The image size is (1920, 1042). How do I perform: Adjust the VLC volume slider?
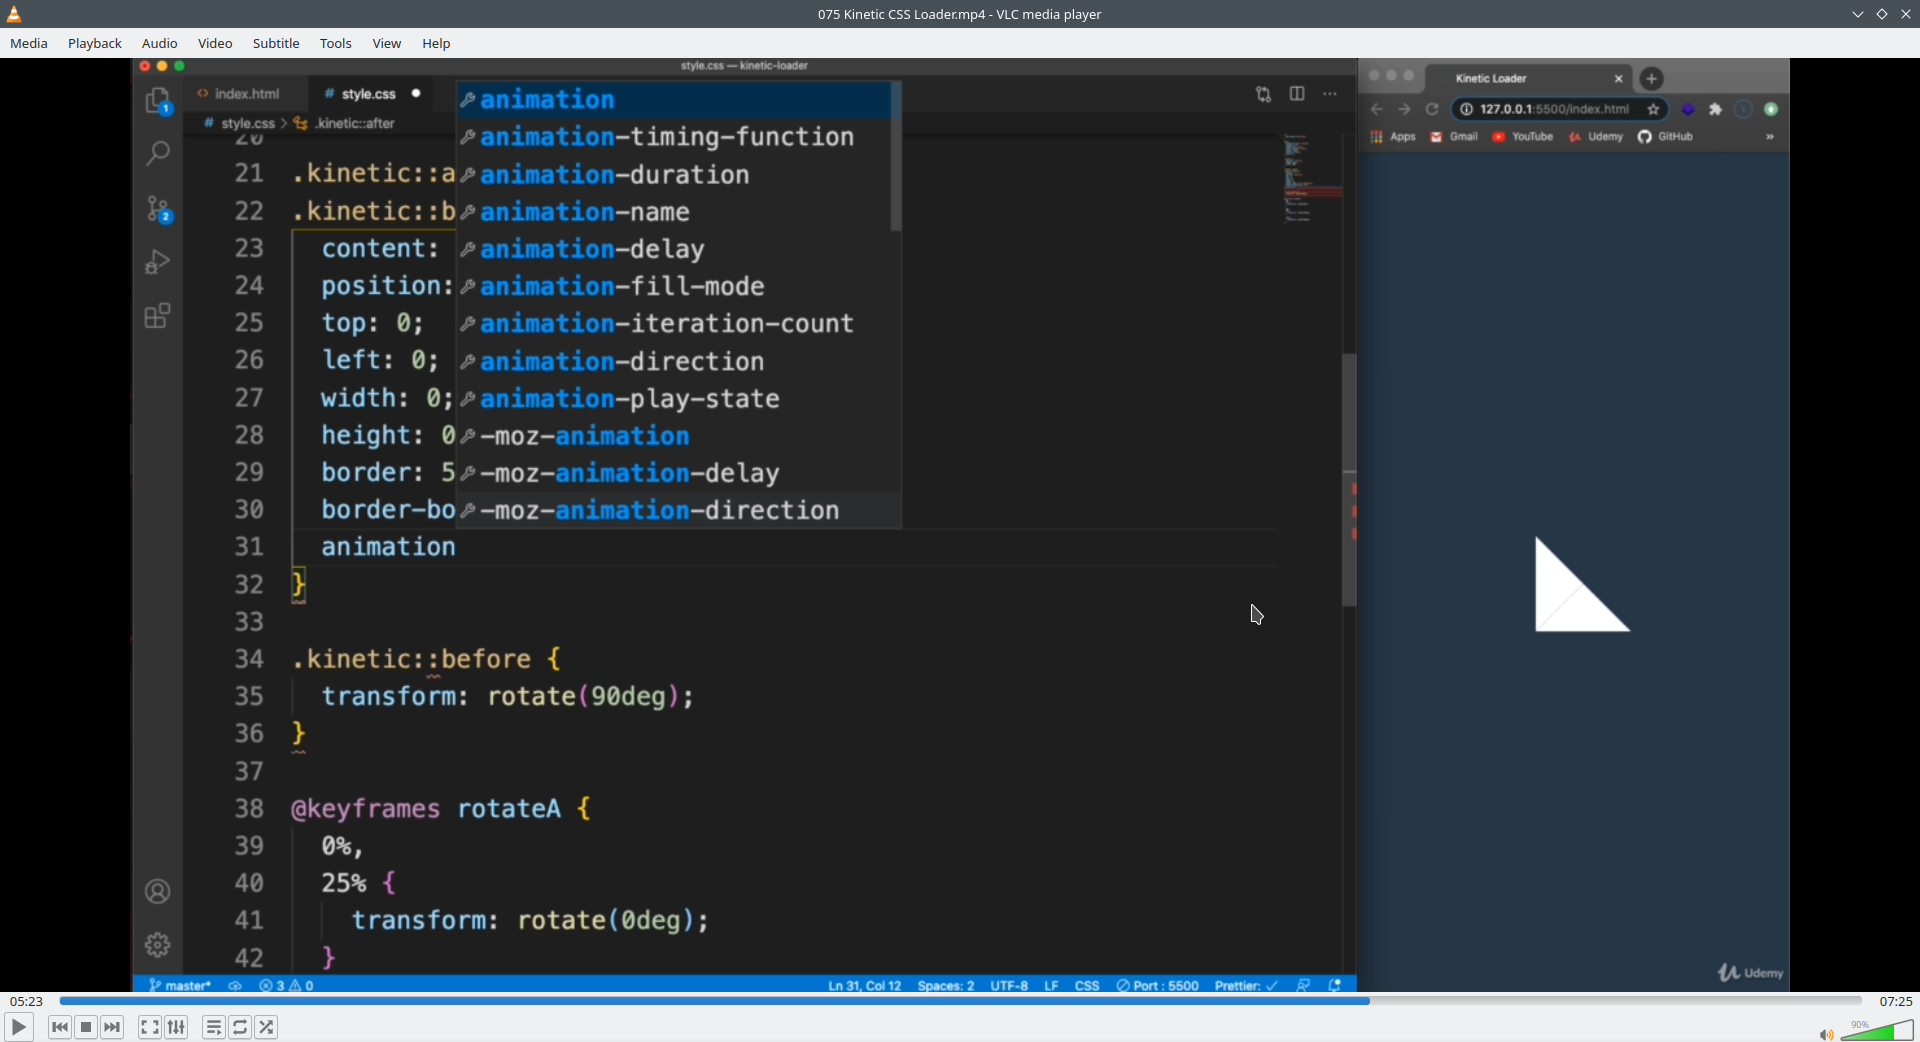click(1877, 1030)
